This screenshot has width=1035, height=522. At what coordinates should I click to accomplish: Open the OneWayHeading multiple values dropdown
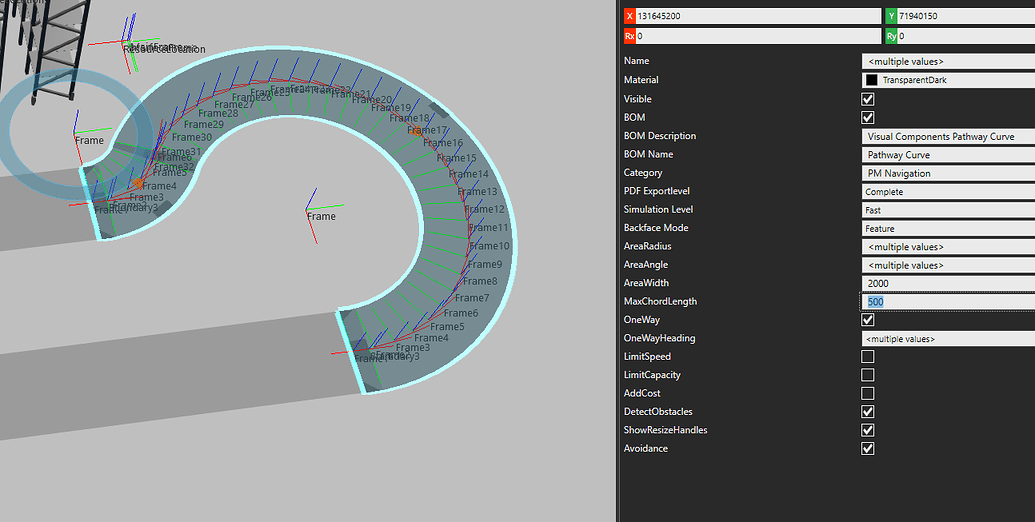point(948,339)
